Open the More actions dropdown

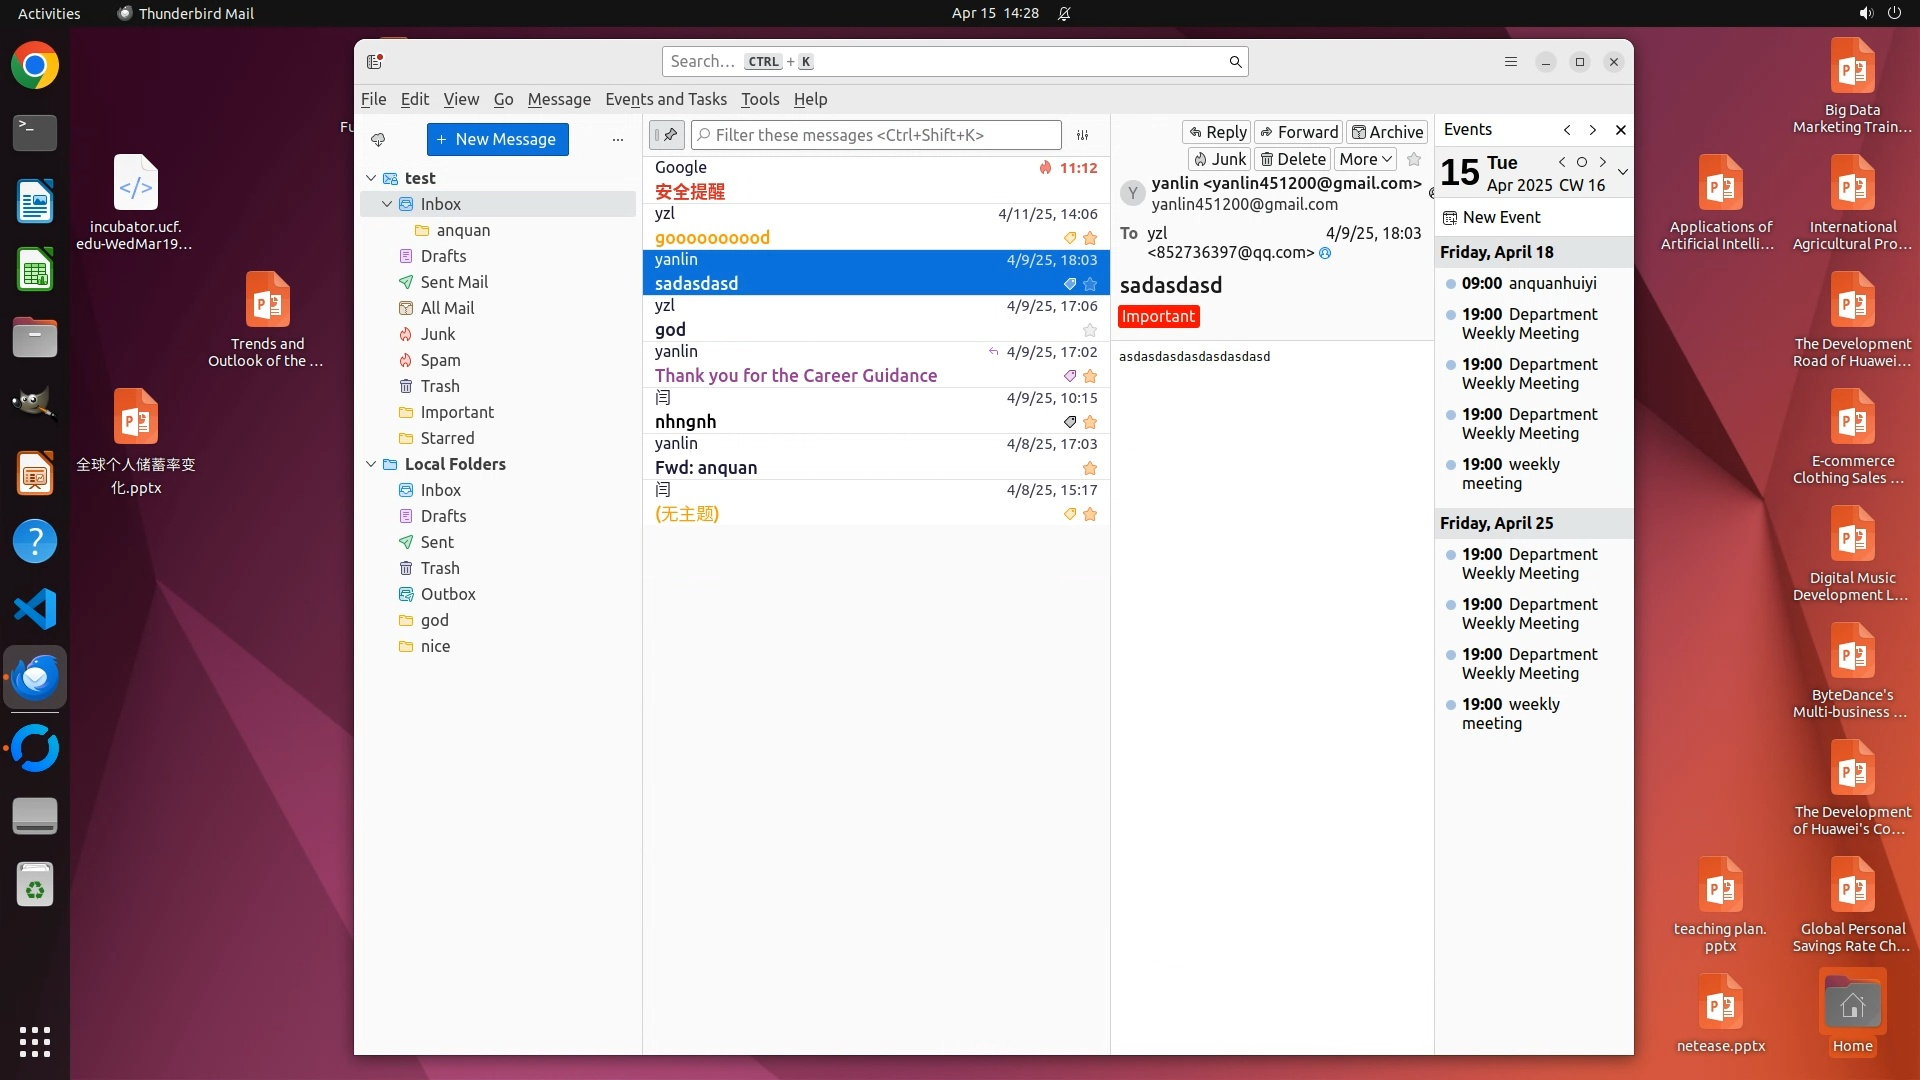tap(1365, 159)
